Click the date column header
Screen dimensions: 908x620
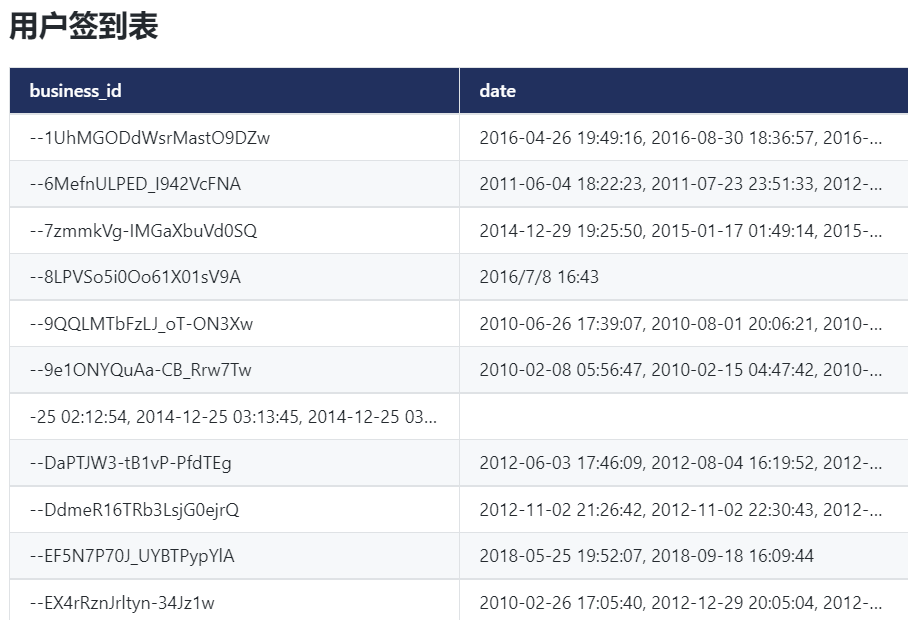[498, 91]
